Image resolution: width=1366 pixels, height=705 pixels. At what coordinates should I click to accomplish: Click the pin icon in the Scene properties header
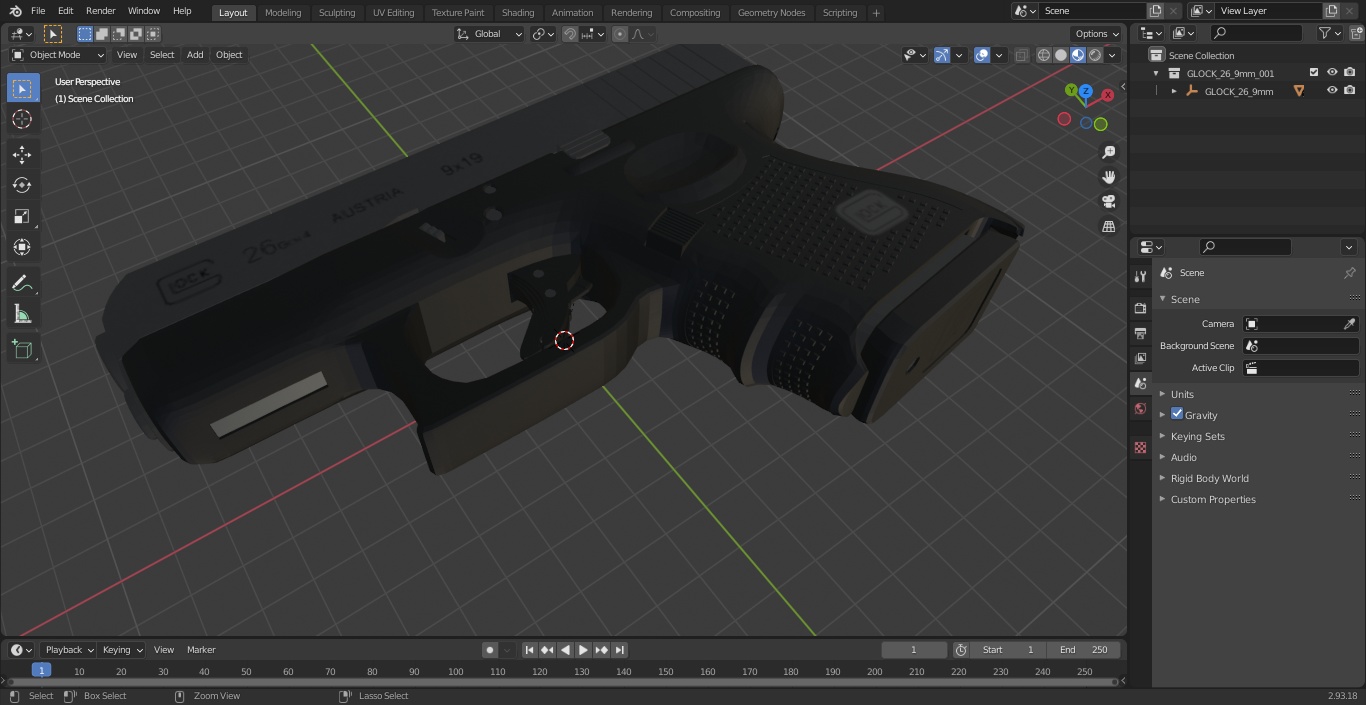coord(1349,273)
